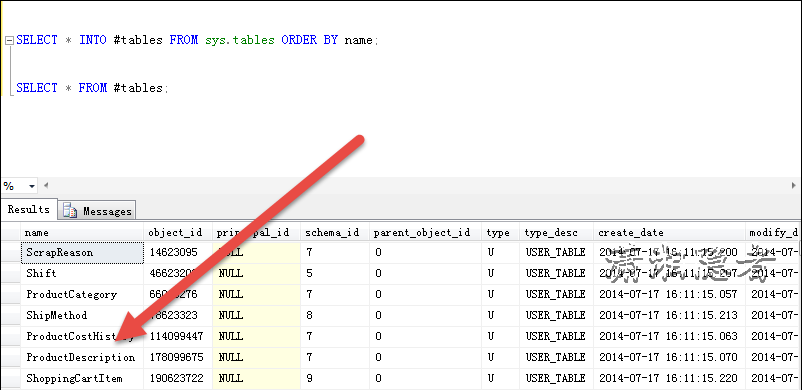The image size is (802, 390).
Task: Click the second SELECT keyword in the editor
Action: (x=37, y=88)
